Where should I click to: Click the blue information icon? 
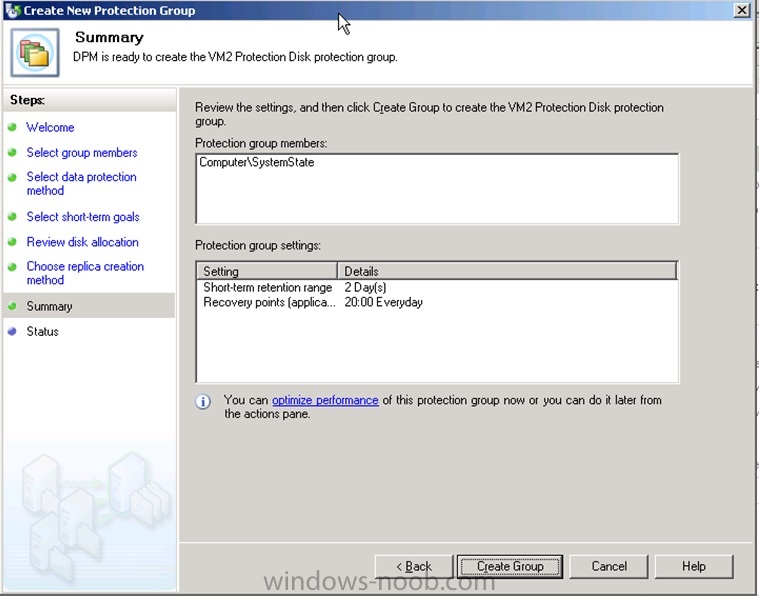(x=203, y=402)
